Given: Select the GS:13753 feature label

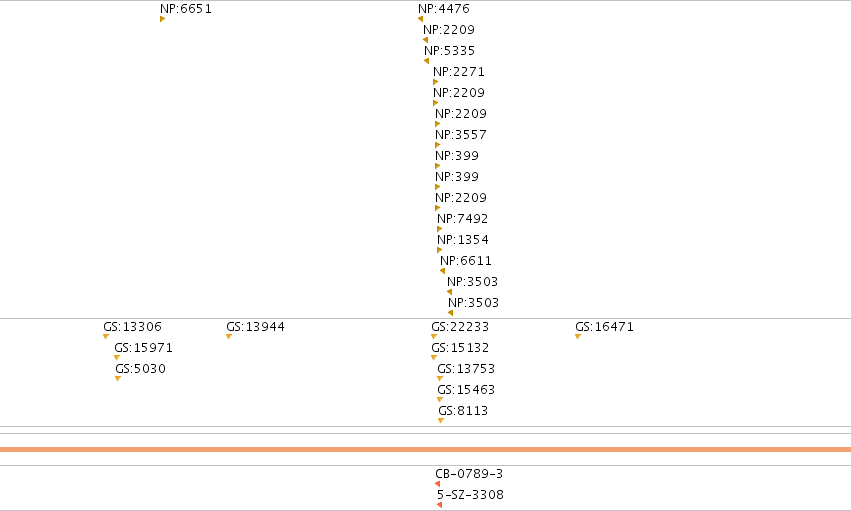Looking at the screenshot, I should point(466,369).
